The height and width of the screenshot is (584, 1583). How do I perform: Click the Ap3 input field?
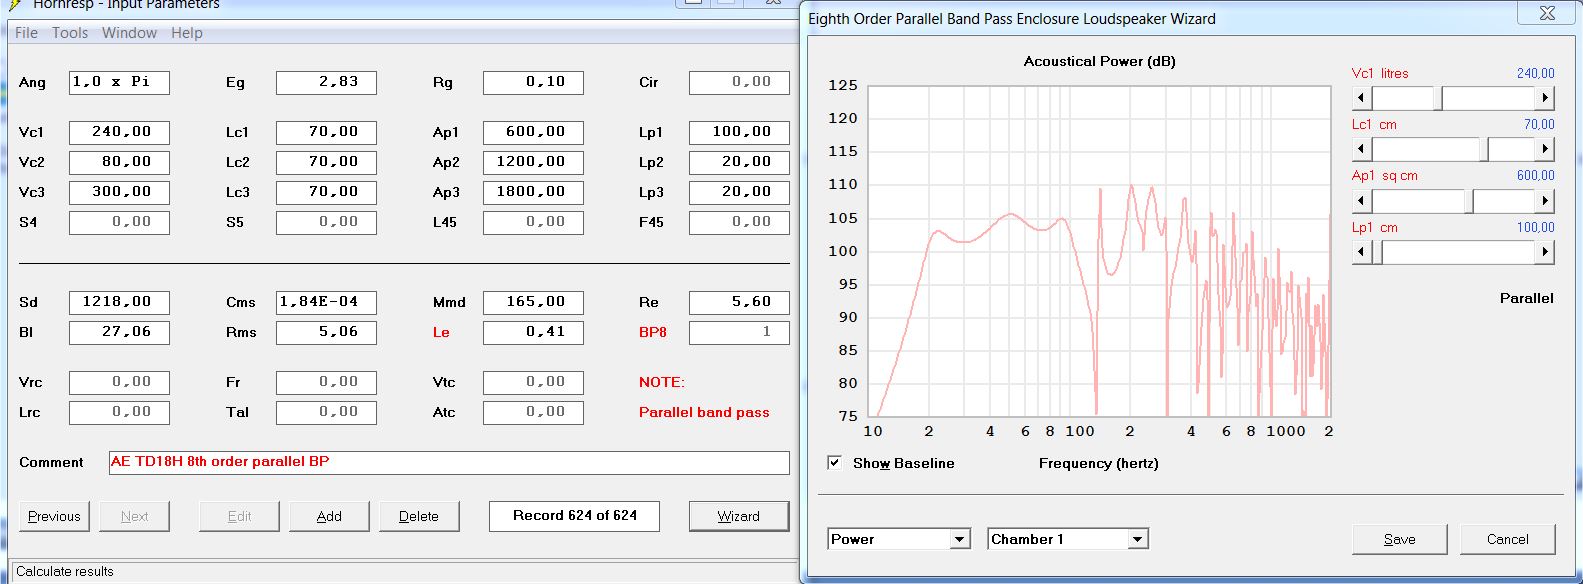click(533, 192)
